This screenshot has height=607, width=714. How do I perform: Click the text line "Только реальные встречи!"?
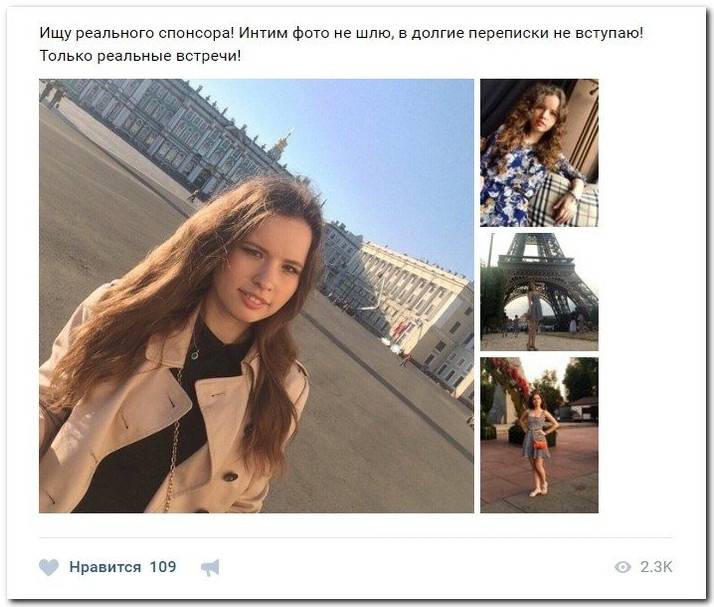coord(140,56)
